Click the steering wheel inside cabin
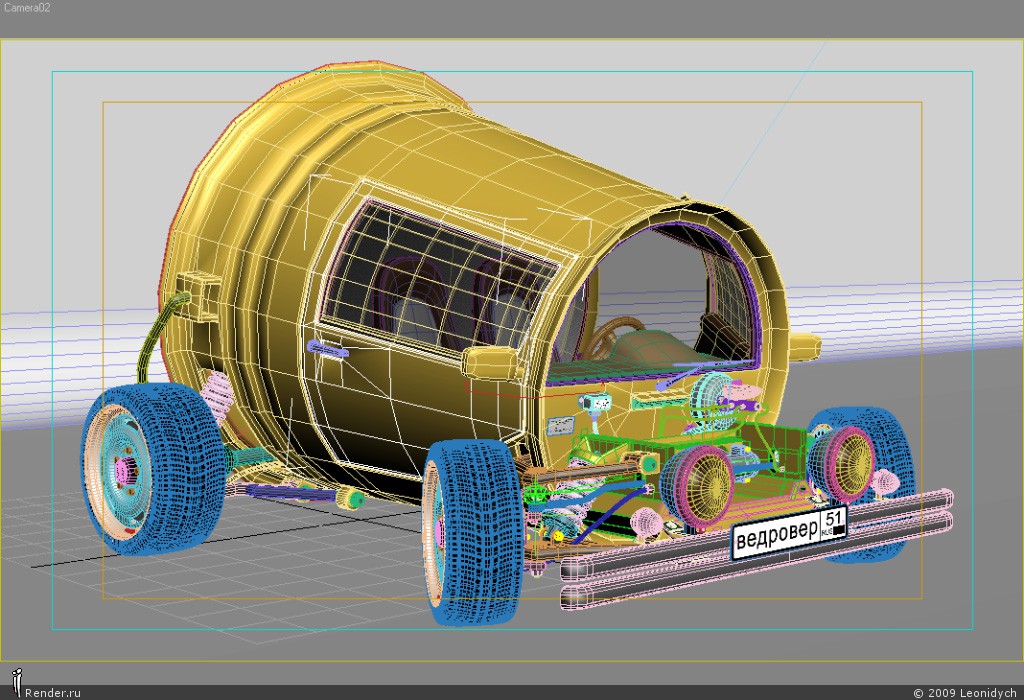The width and height of the screenshot is (1024, 700). coord(616,333)
